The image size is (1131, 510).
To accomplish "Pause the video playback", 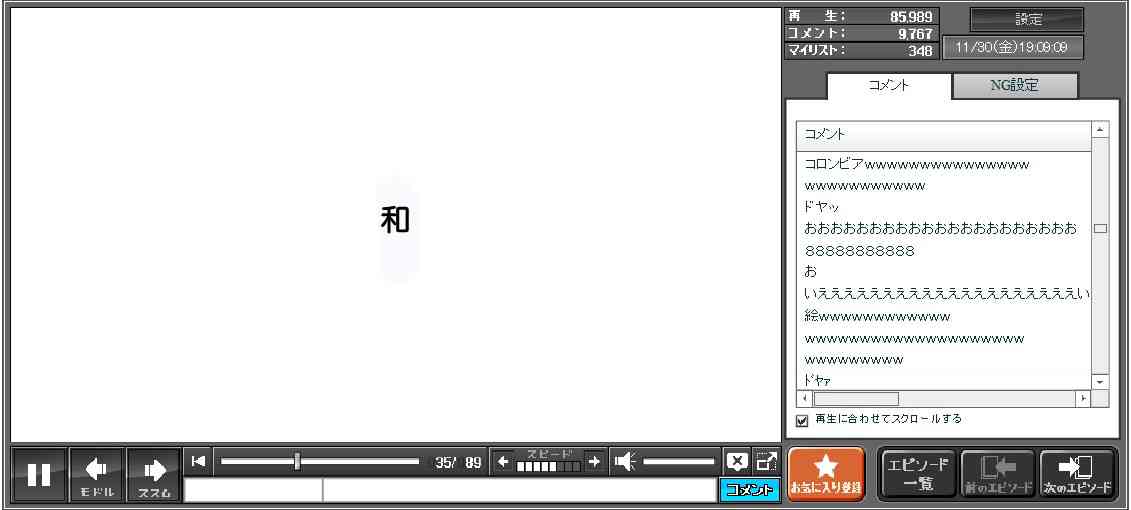I will point(39,474).
